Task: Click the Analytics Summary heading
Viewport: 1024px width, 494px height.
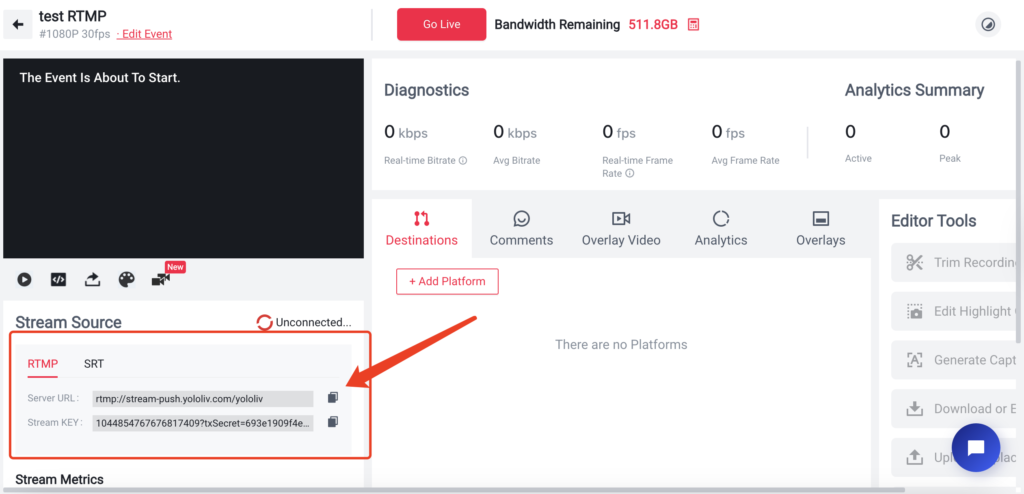Action: click(914, 90)
